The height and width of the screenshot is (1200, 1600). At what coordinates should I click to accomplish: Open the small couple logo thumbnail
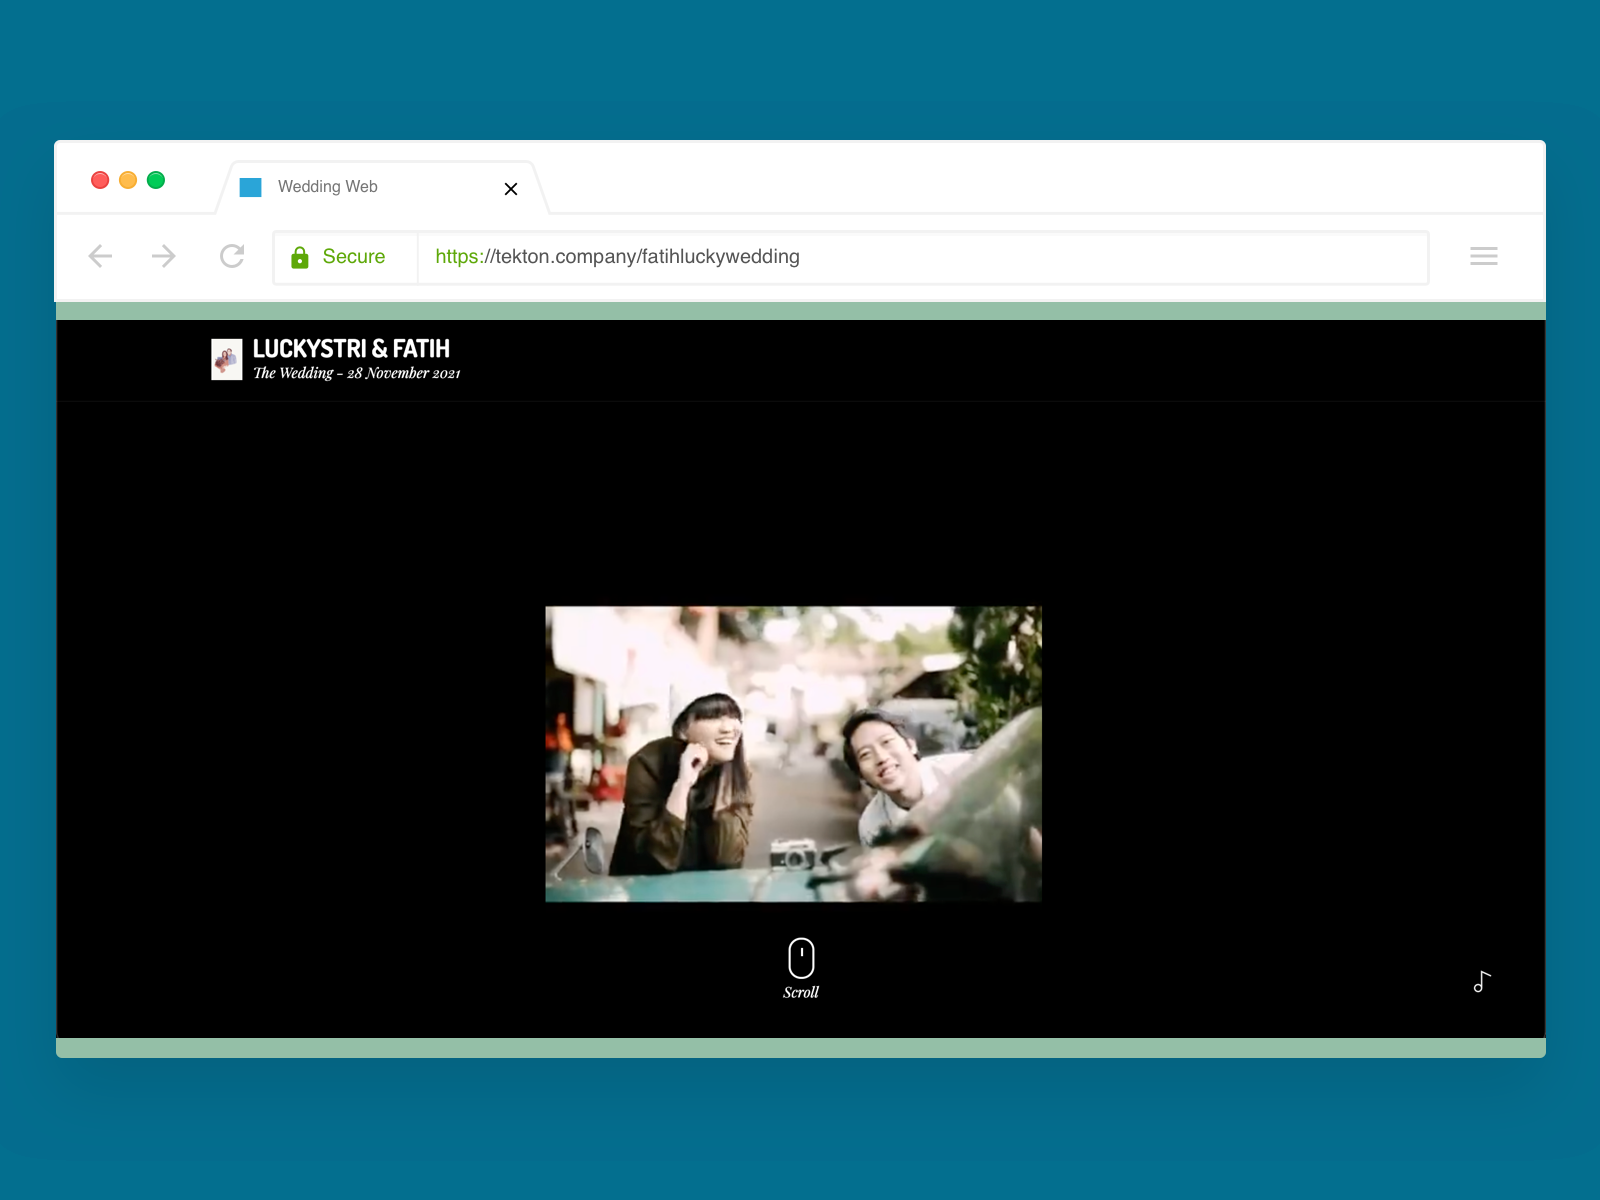pyautogui.click(x=227, y=359)
